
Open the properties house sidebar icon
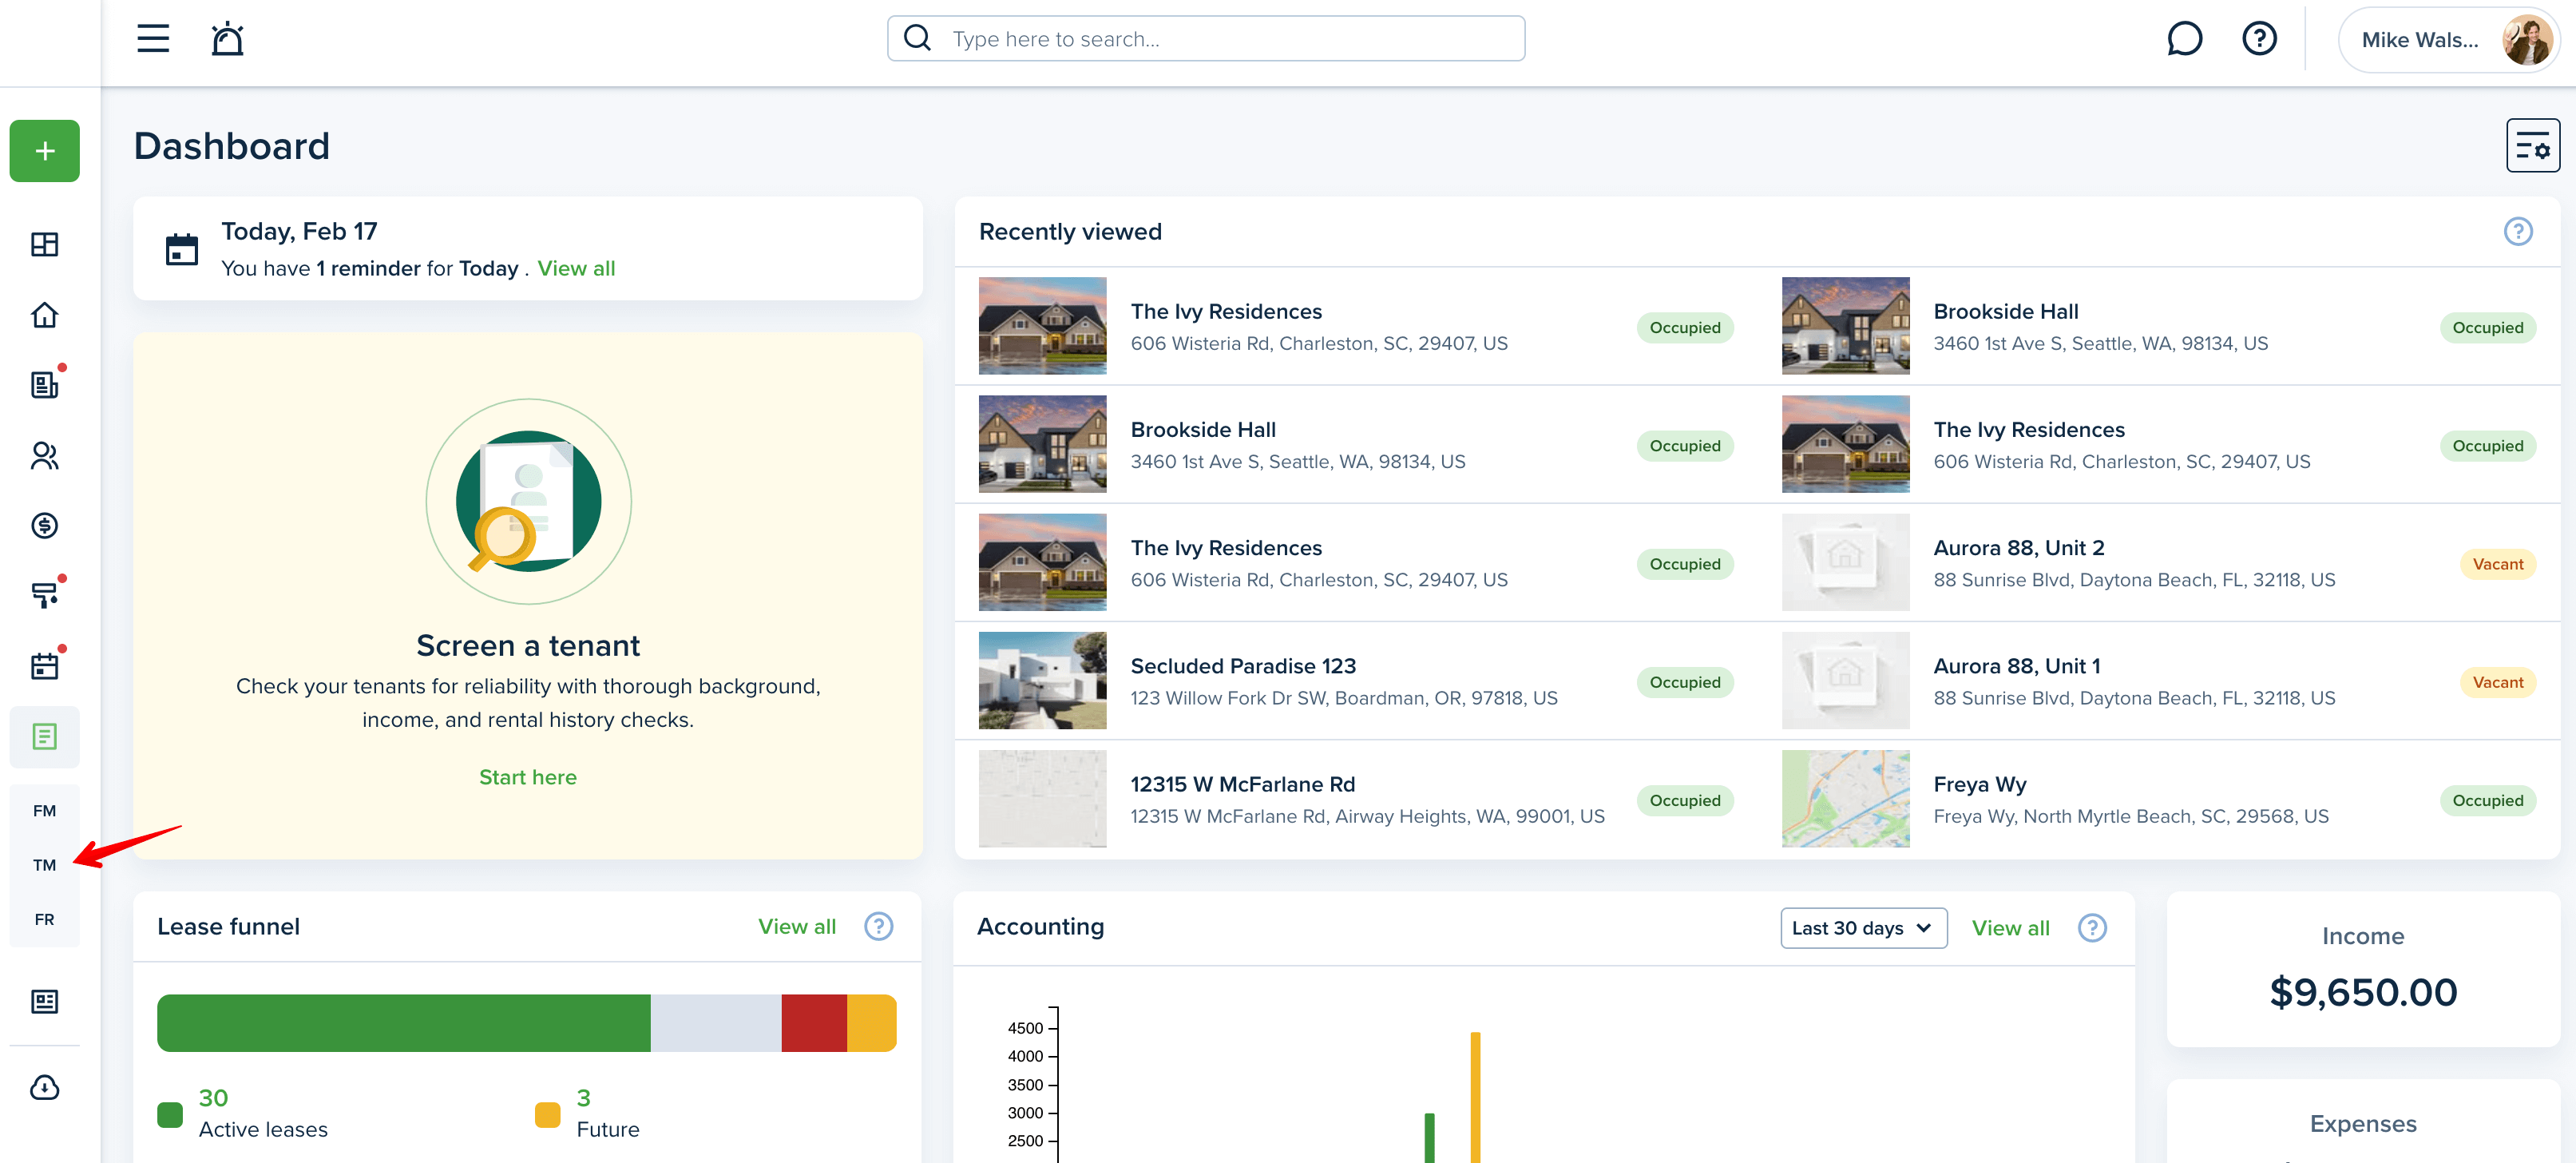click(x=45, y=315)
